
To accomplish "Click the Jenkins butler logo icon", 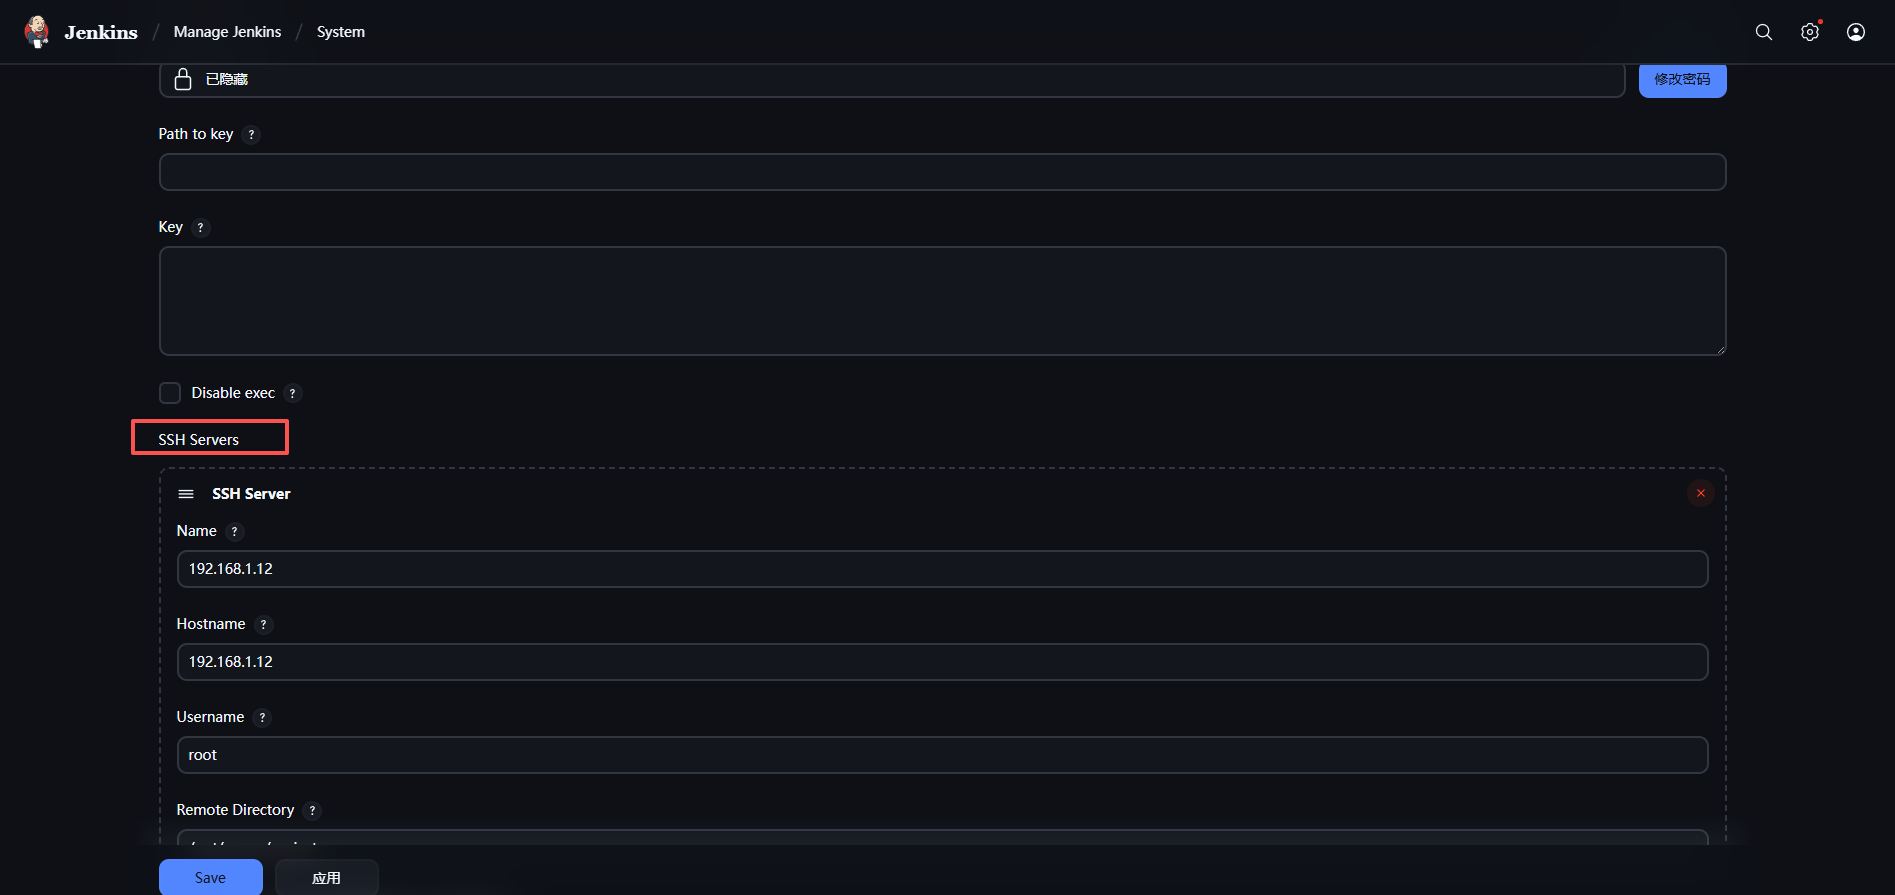I will tap(37, 32).
